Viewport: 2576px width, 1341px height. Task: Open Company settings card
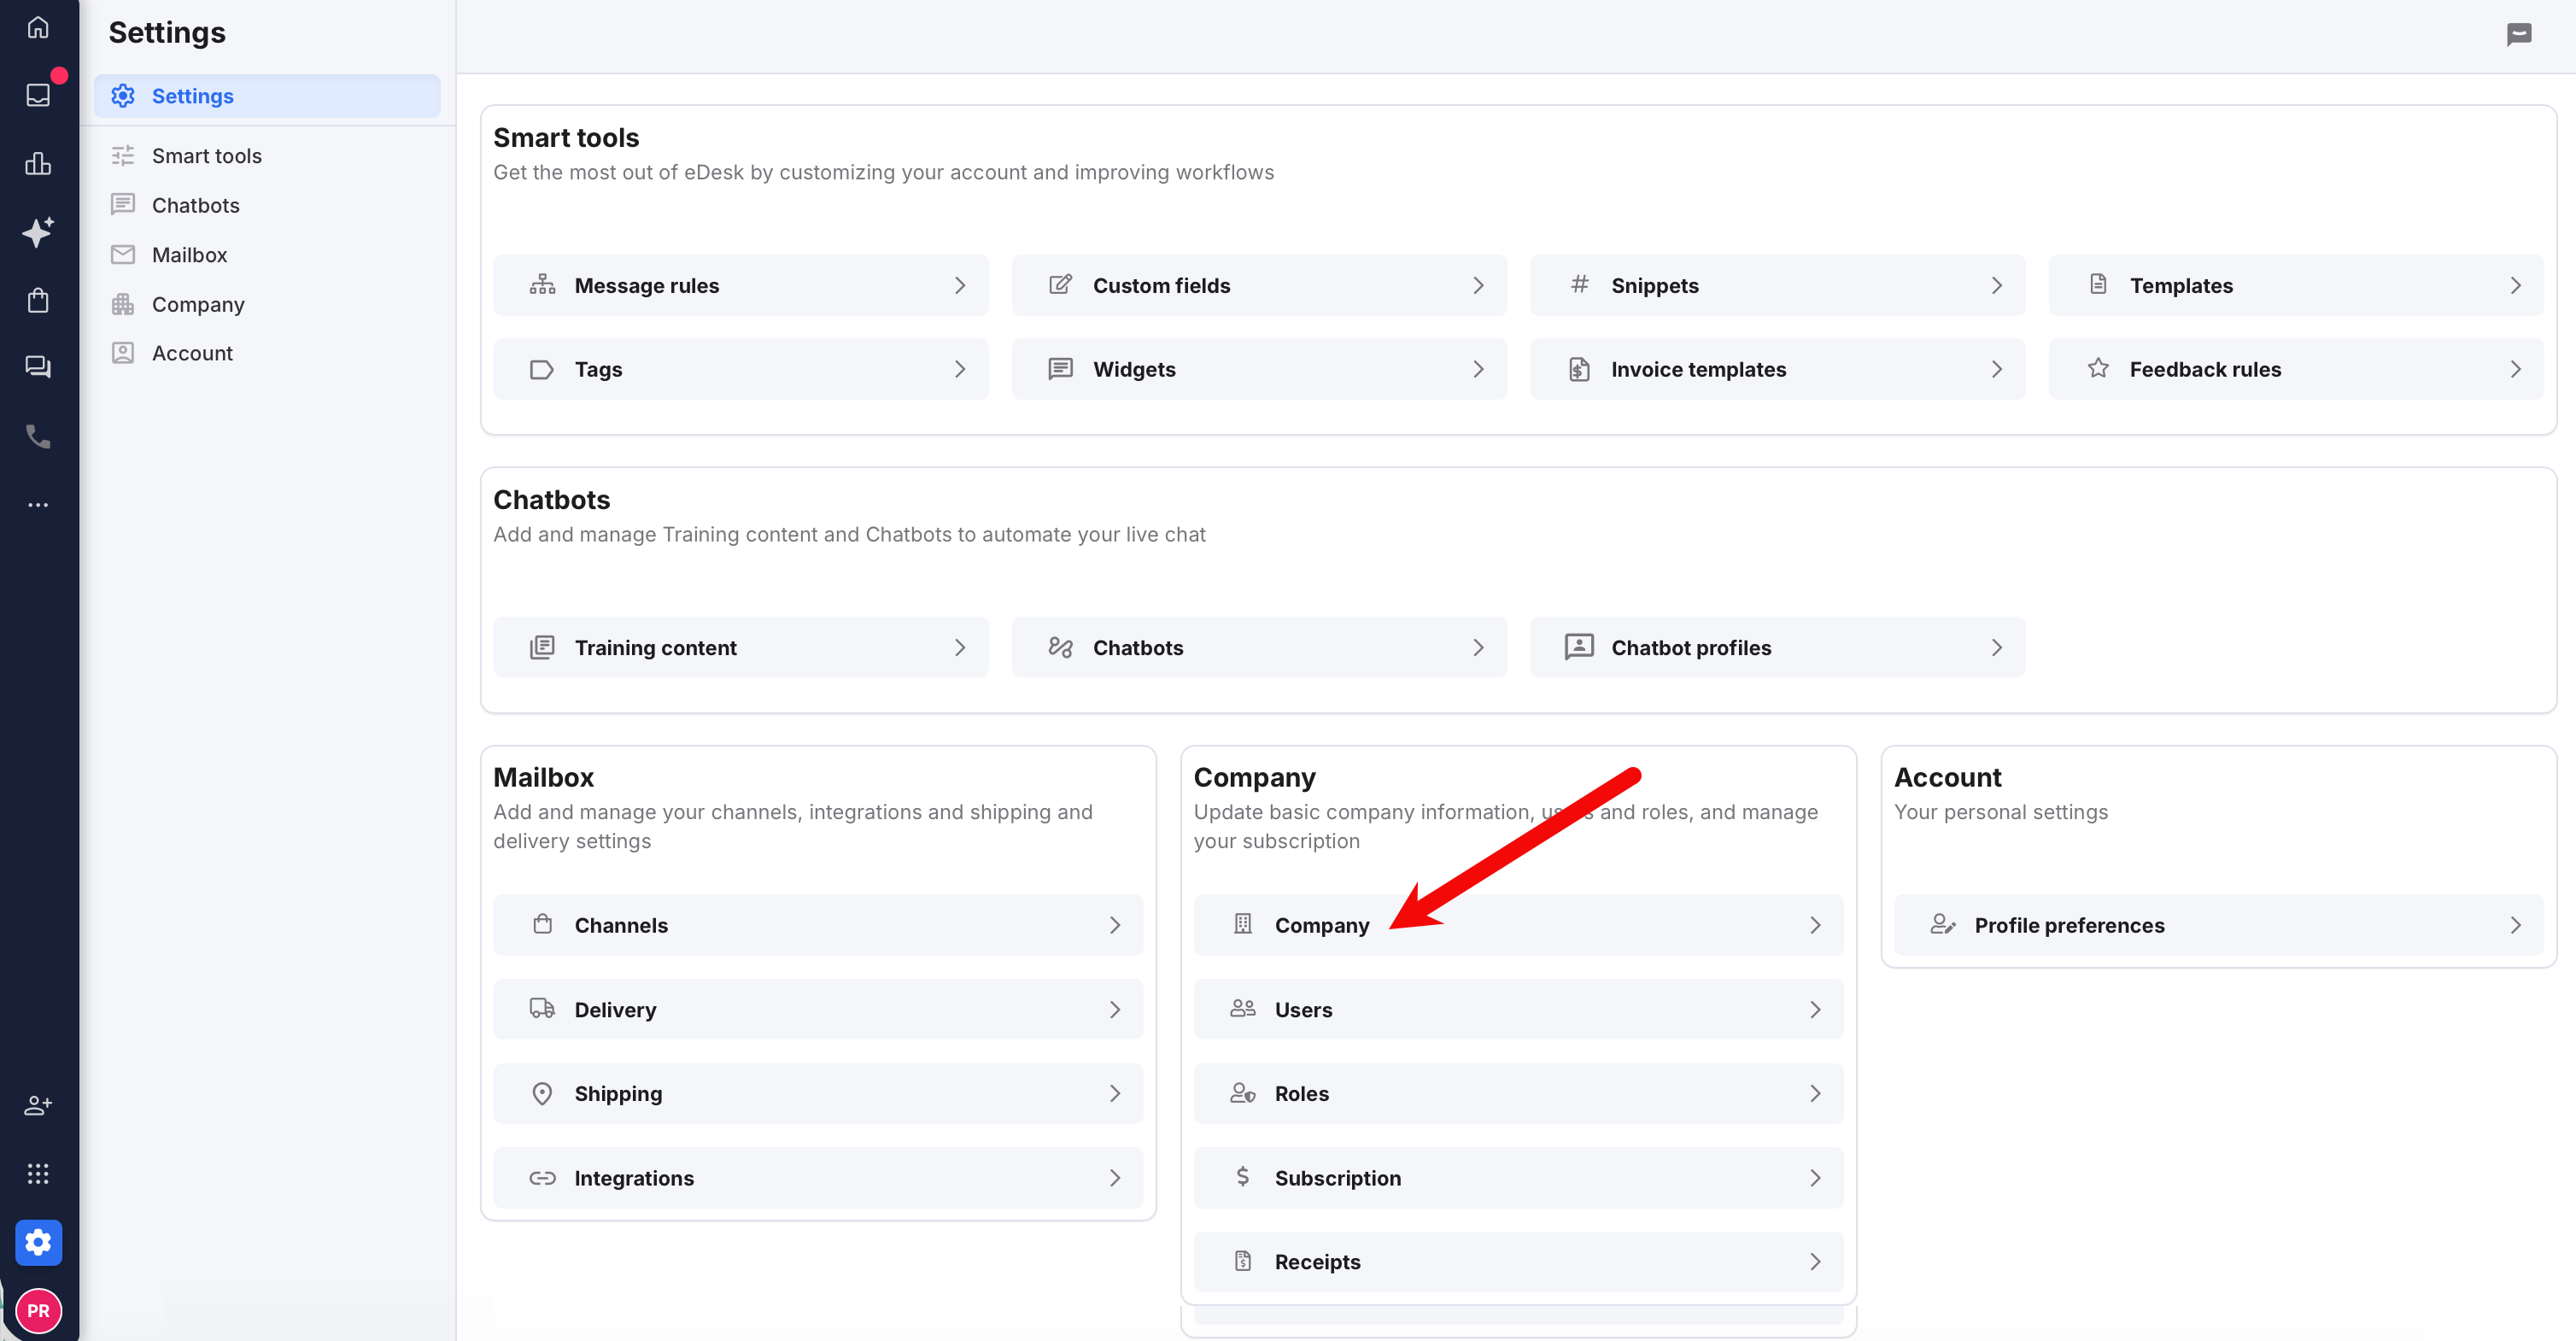coord(1518,925)
